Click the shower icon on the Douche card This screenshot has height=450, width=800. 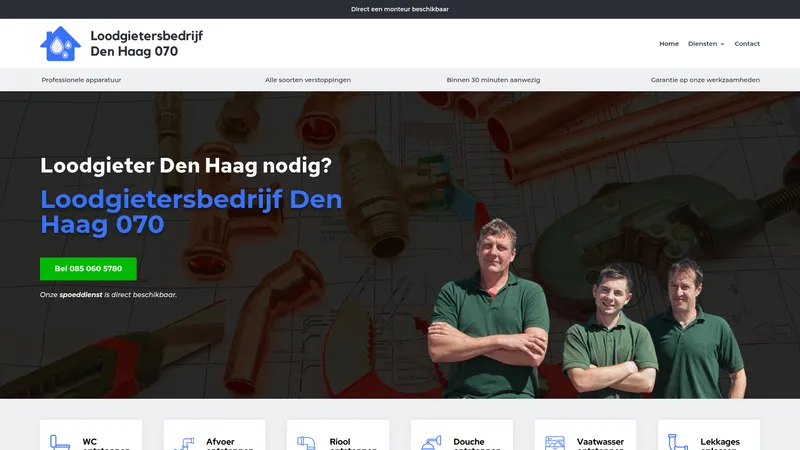click(x=431, y=443)
